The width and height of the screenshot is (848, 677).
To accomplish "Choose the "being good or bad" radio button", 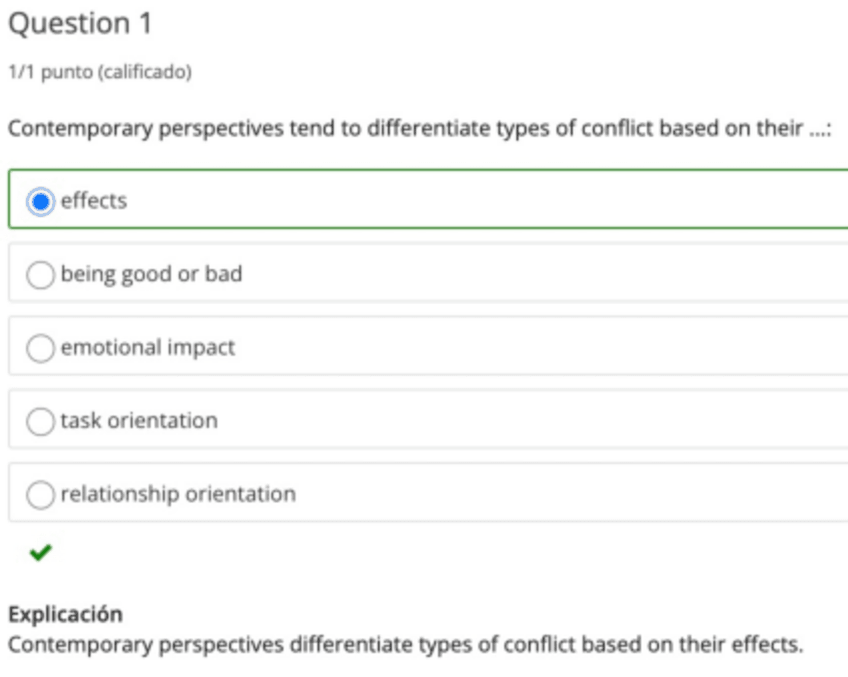I will 41,274.
